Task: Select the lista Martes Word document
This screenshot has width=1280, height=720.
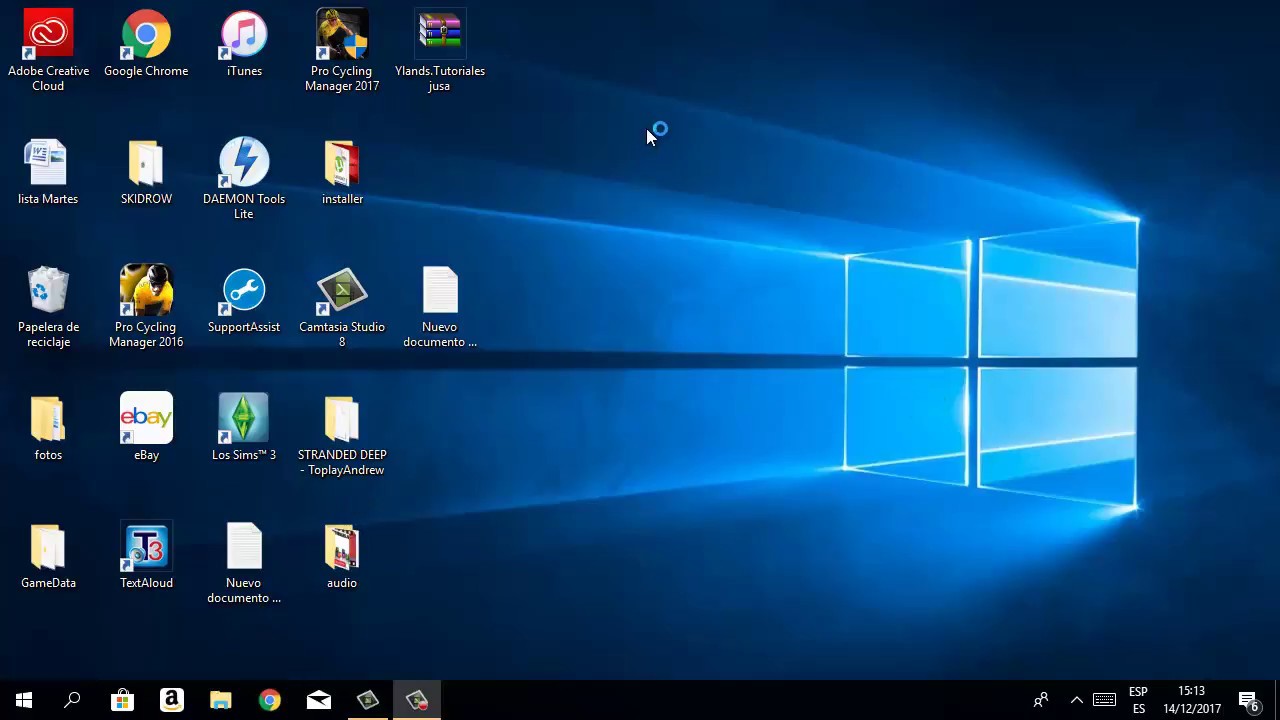Action: (x=48, y=172)
